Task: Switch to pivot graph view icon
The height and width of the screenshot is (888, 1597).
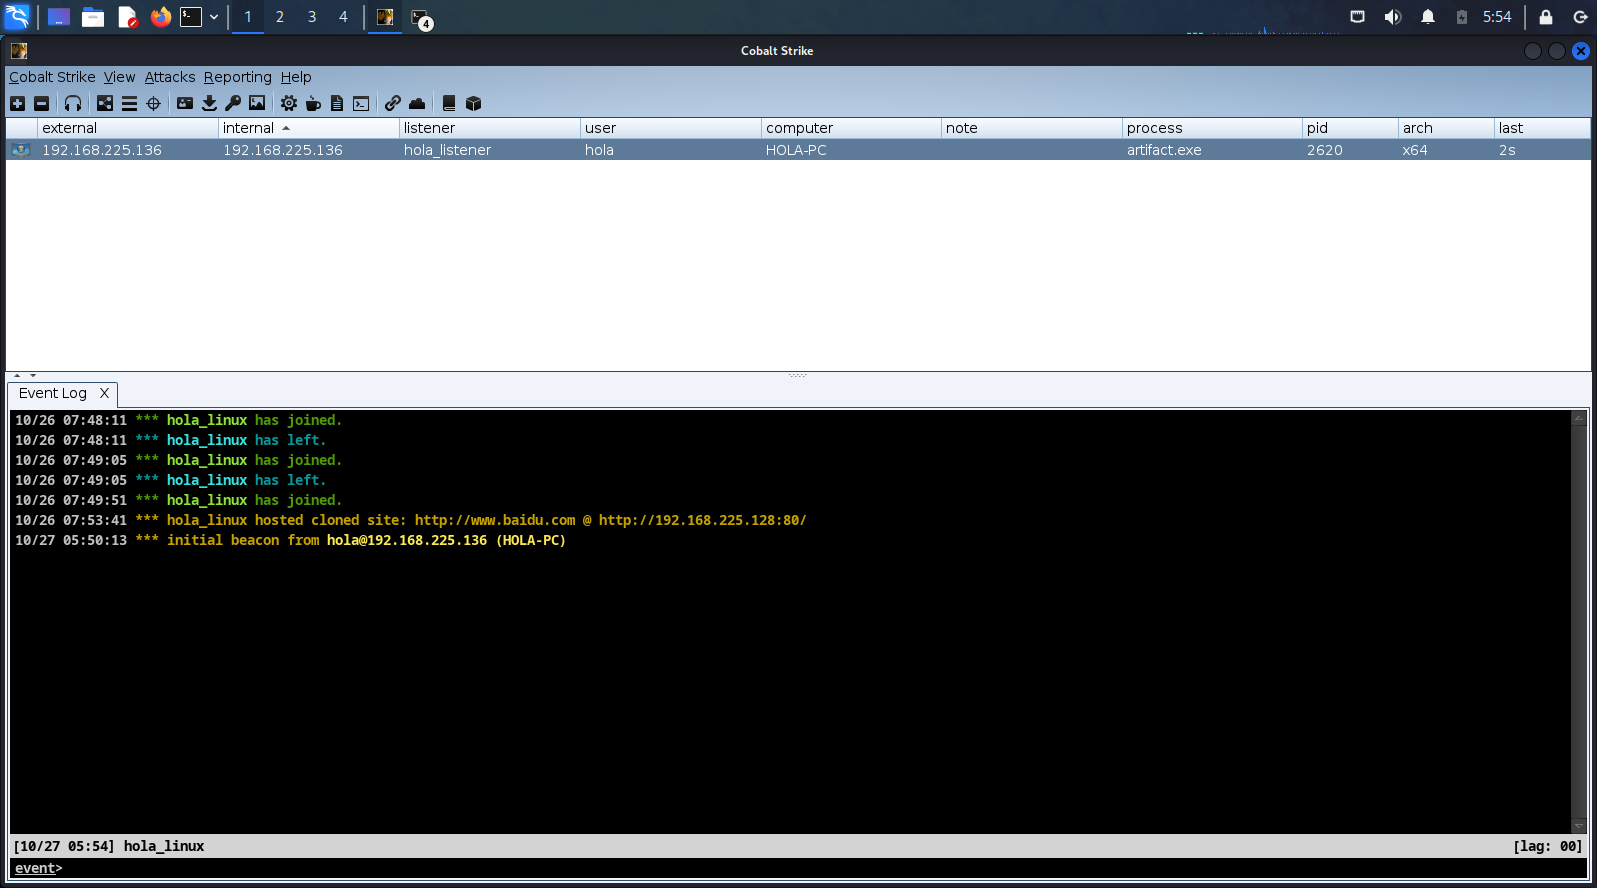Action: (105, 103)
